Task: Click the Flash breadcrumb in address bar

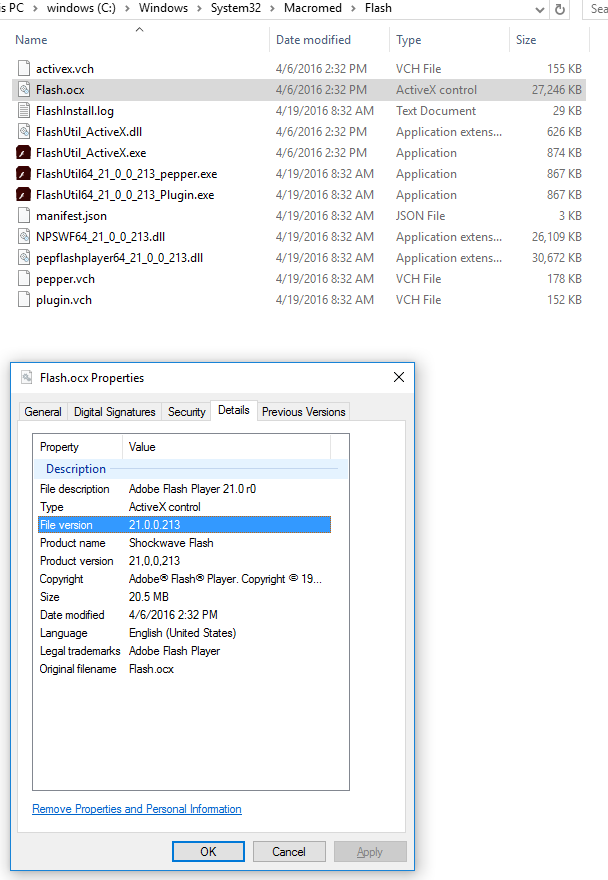Action: pos(378,8)
